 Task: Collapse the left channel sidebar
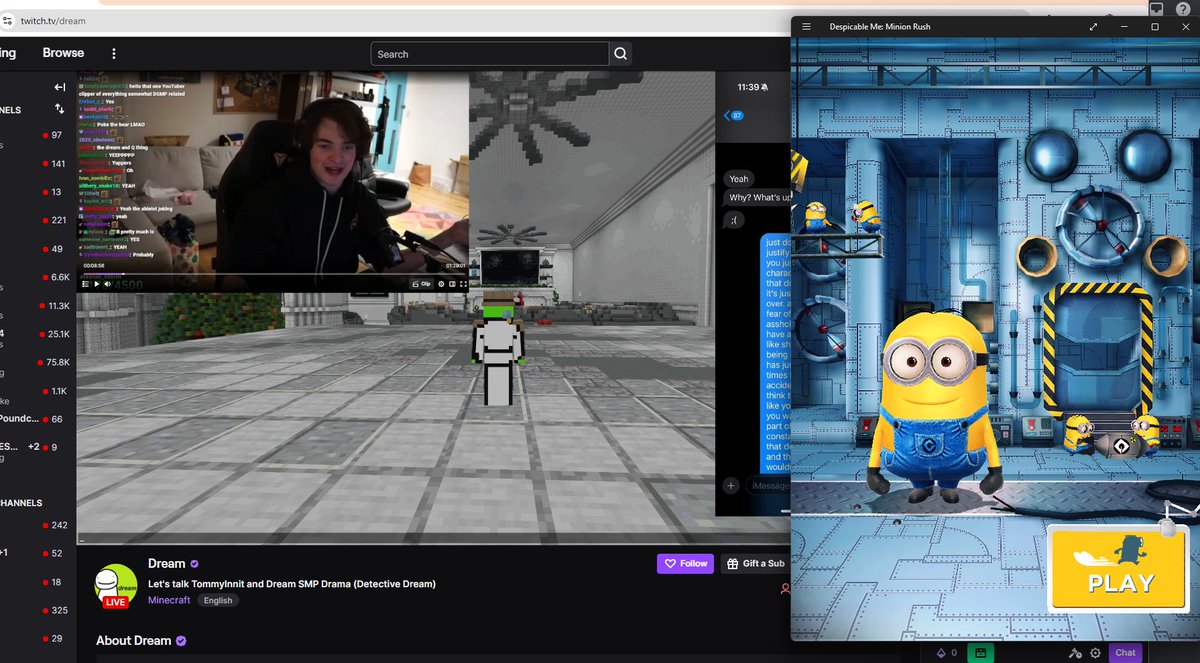click(x=60, y=88)
